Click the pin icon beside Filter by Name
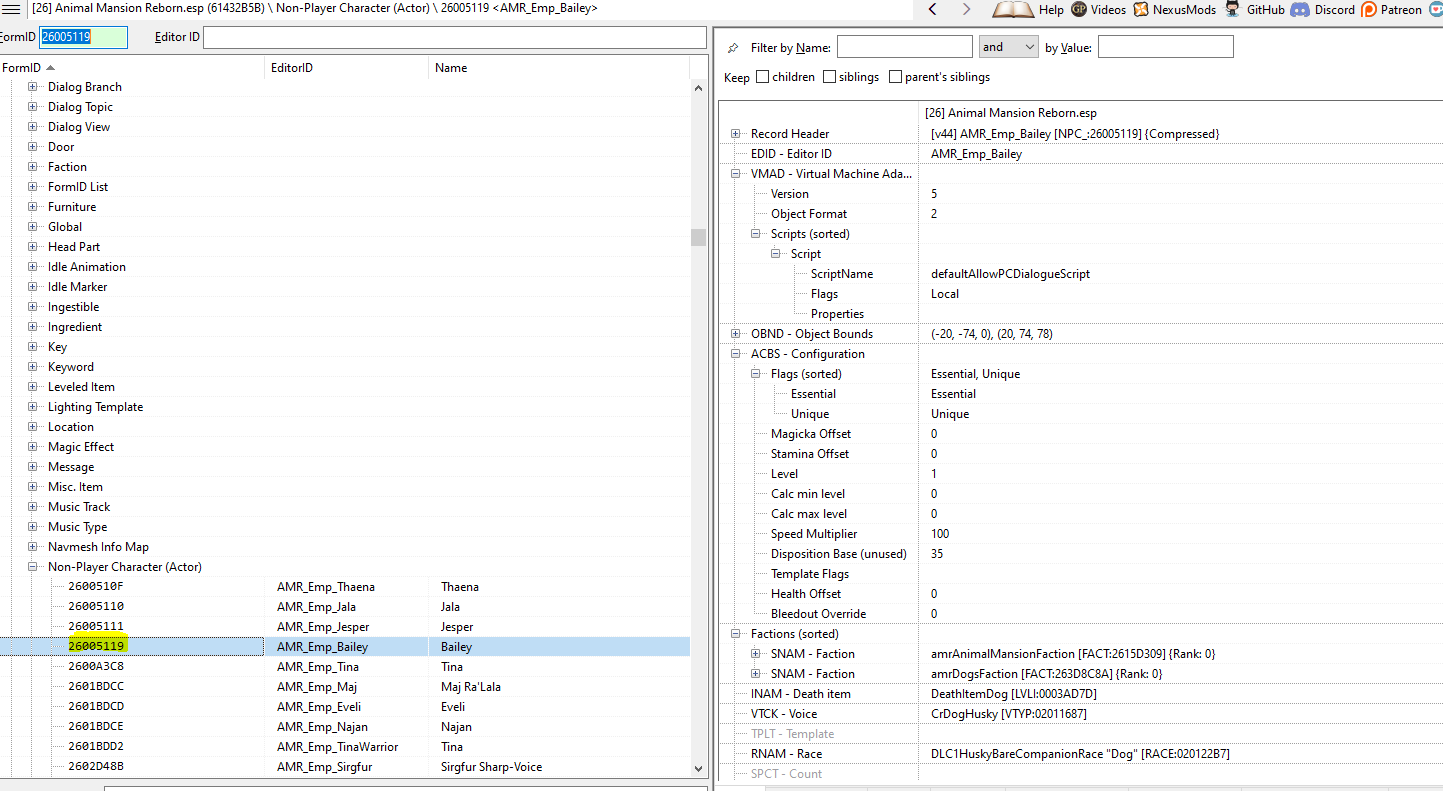The height and width of the screenshot is (791, 1443). pyautogui.click(x=733, y=47)
